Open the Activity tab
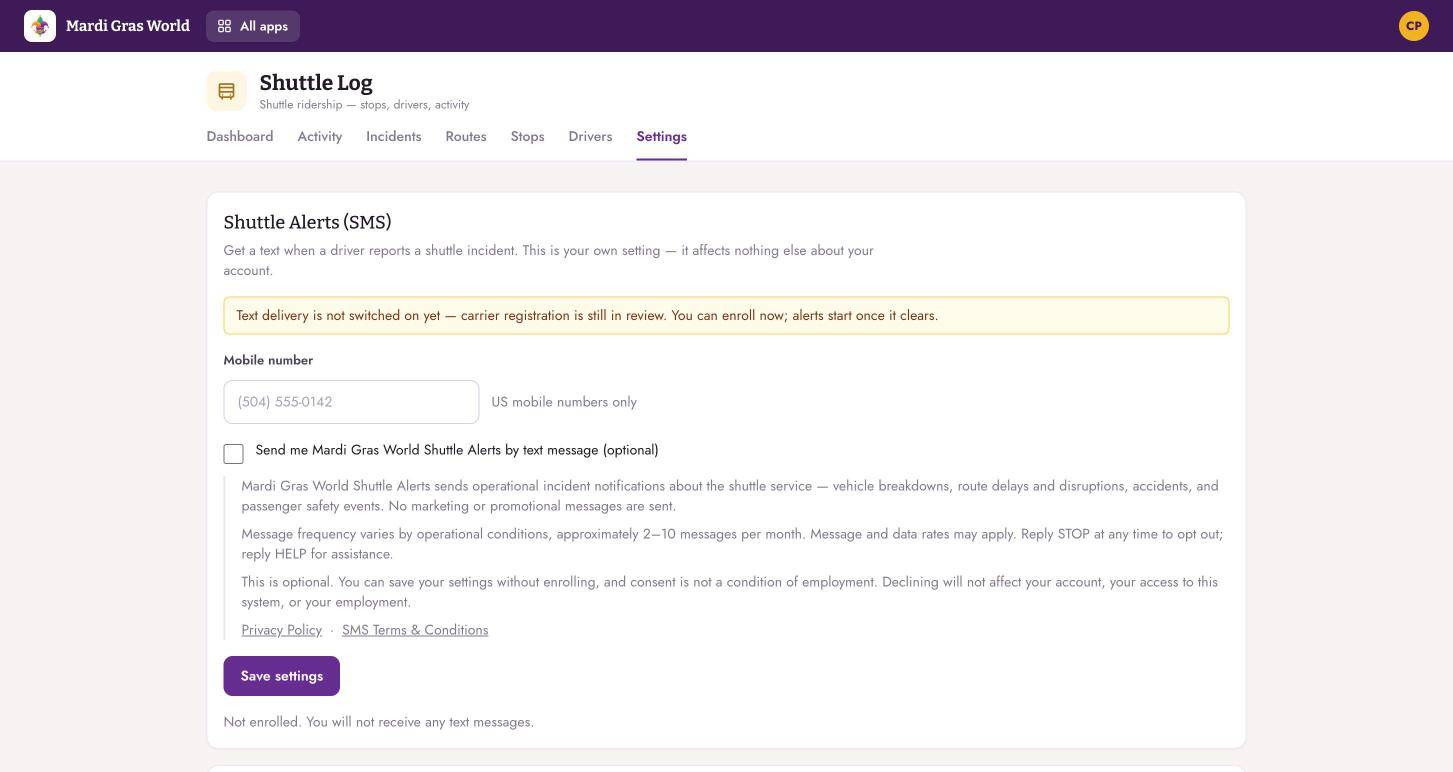1453x772 pixels. [320, 136]
